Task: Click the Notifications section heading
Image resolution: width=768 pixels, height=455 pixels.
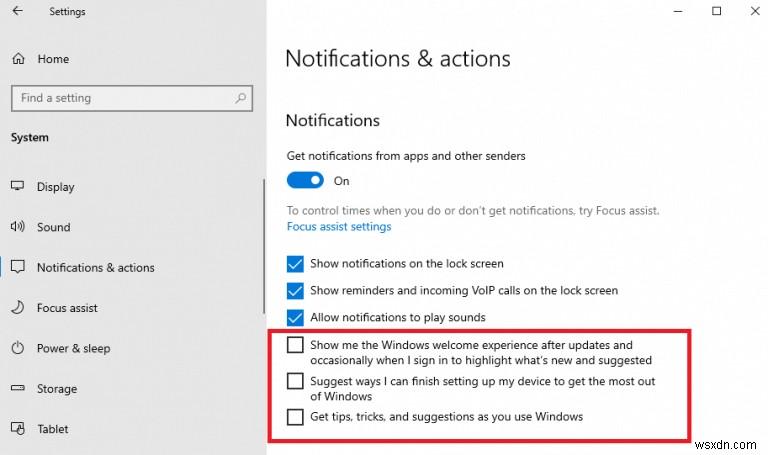Action: click(x=333, y=120)
